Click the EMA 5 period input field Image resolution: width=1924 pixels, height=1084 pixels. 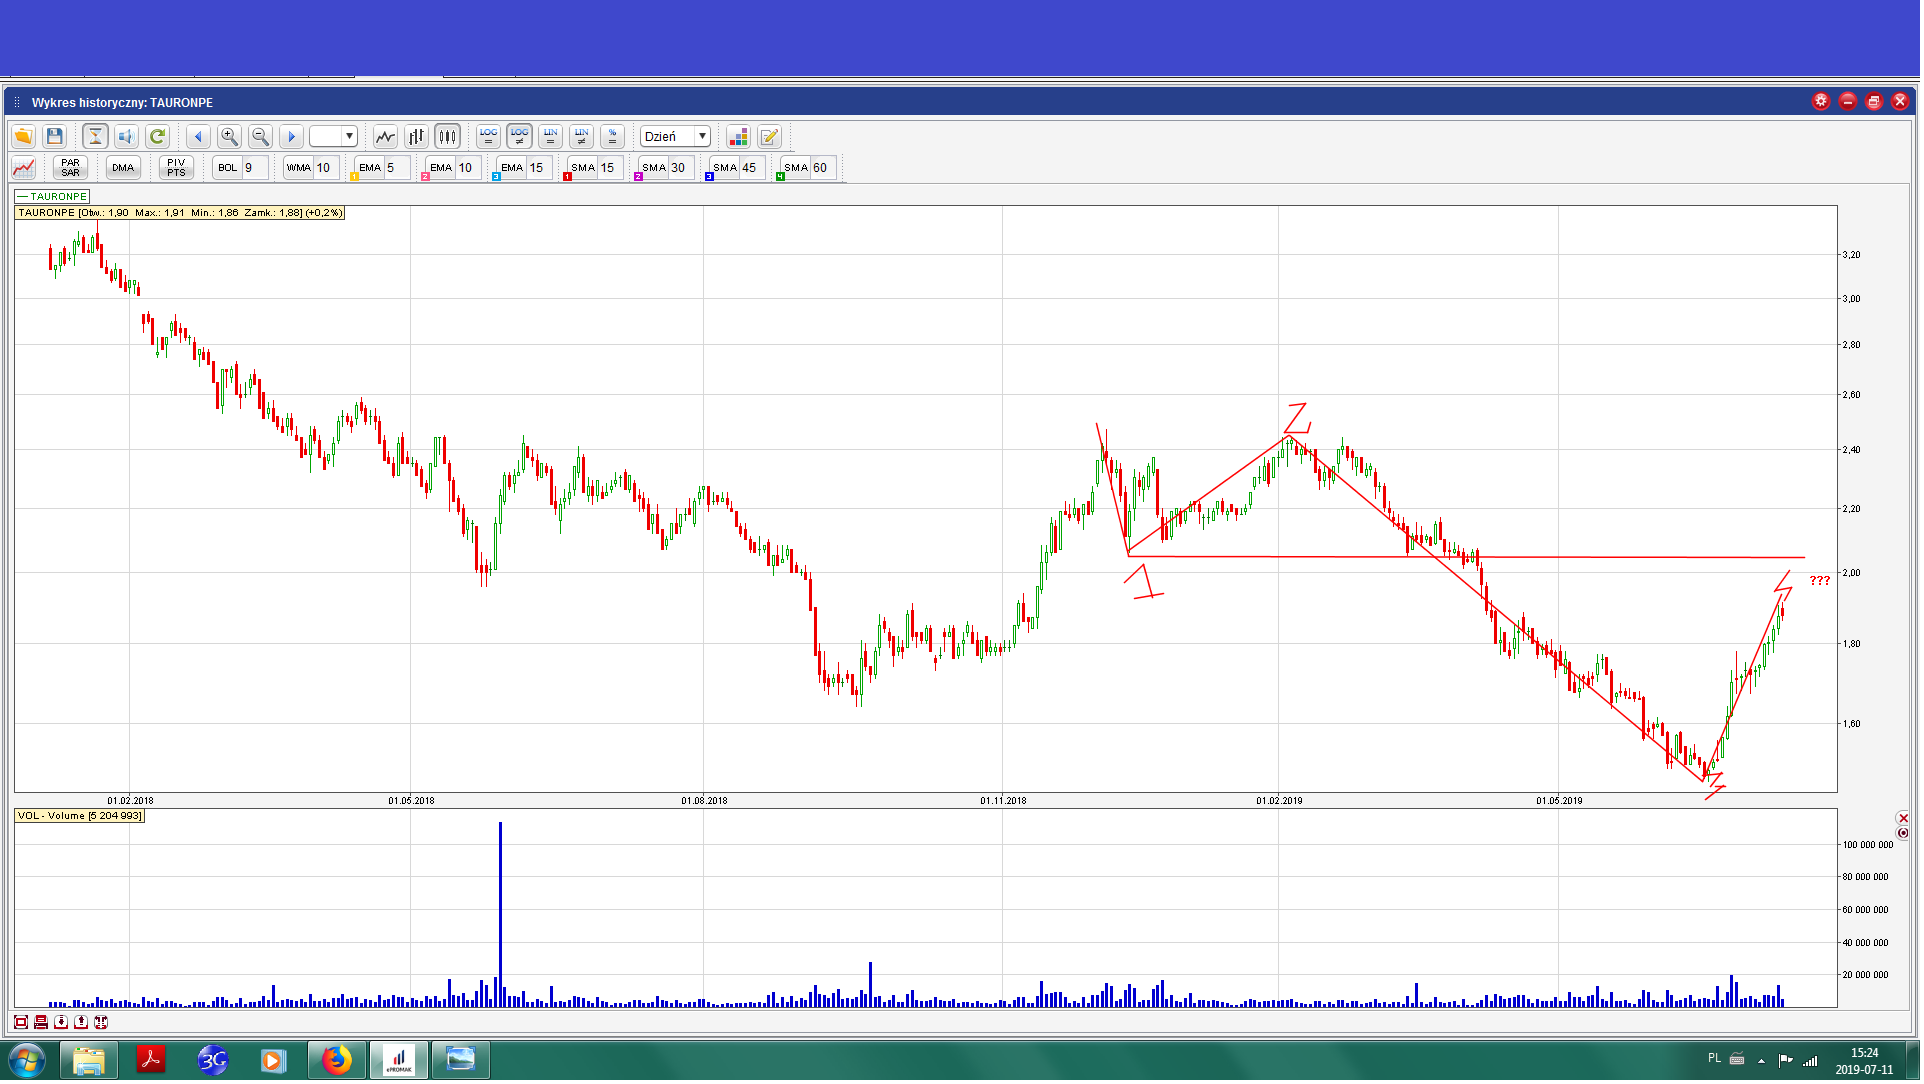click(396, 168)
